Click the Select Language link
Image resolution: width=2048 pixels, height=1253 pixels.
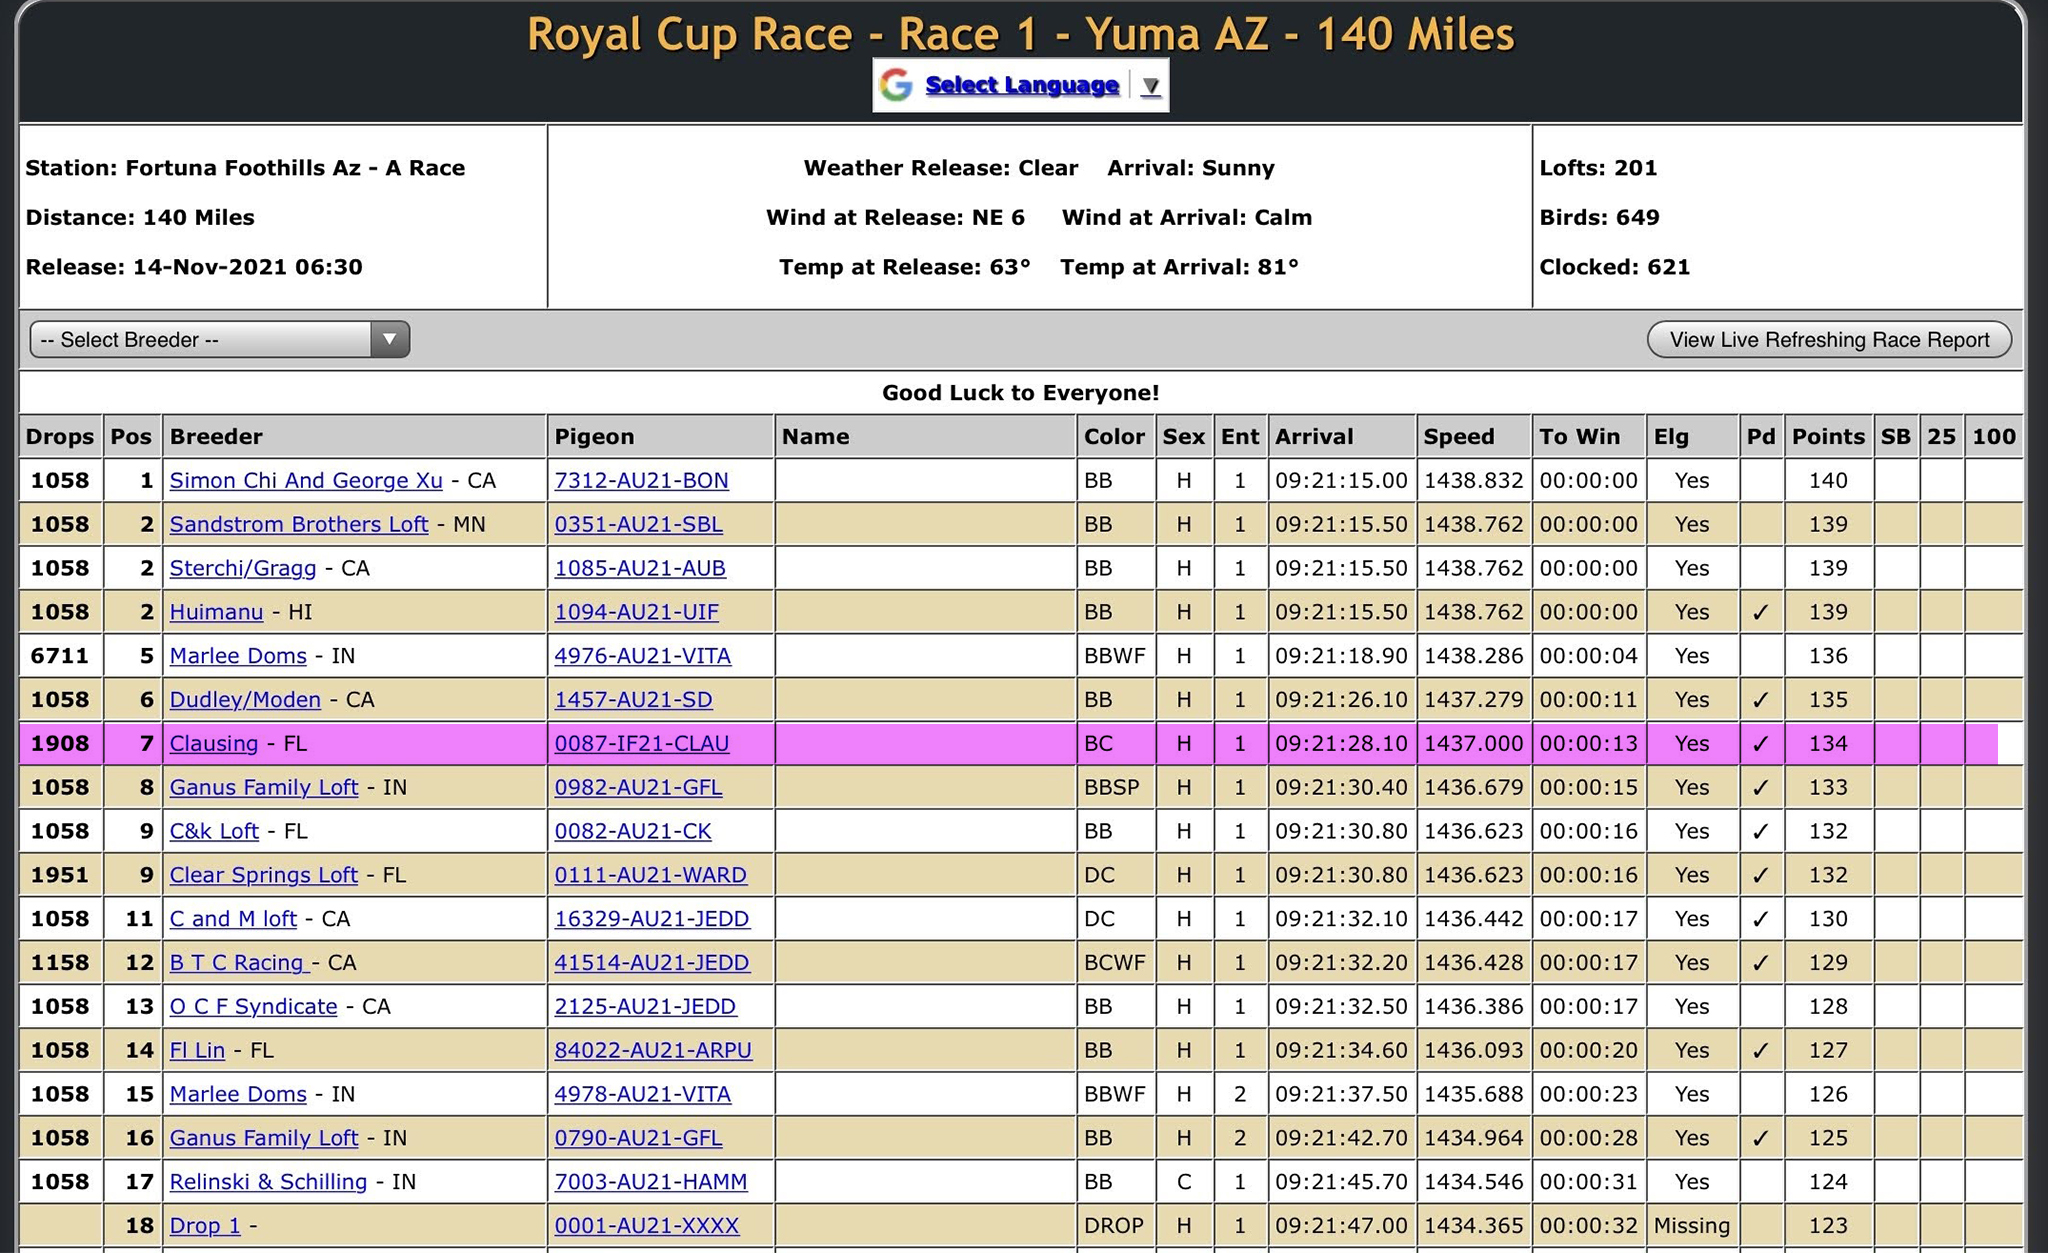coord(1021,85)
